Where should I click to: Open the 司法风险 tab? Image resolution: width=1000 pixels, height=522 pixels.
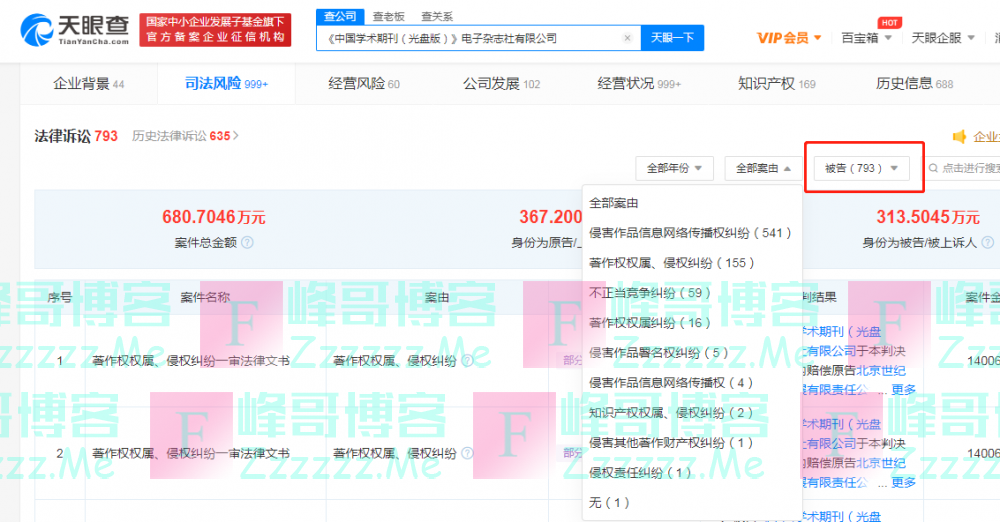click(x=226, y=84)
